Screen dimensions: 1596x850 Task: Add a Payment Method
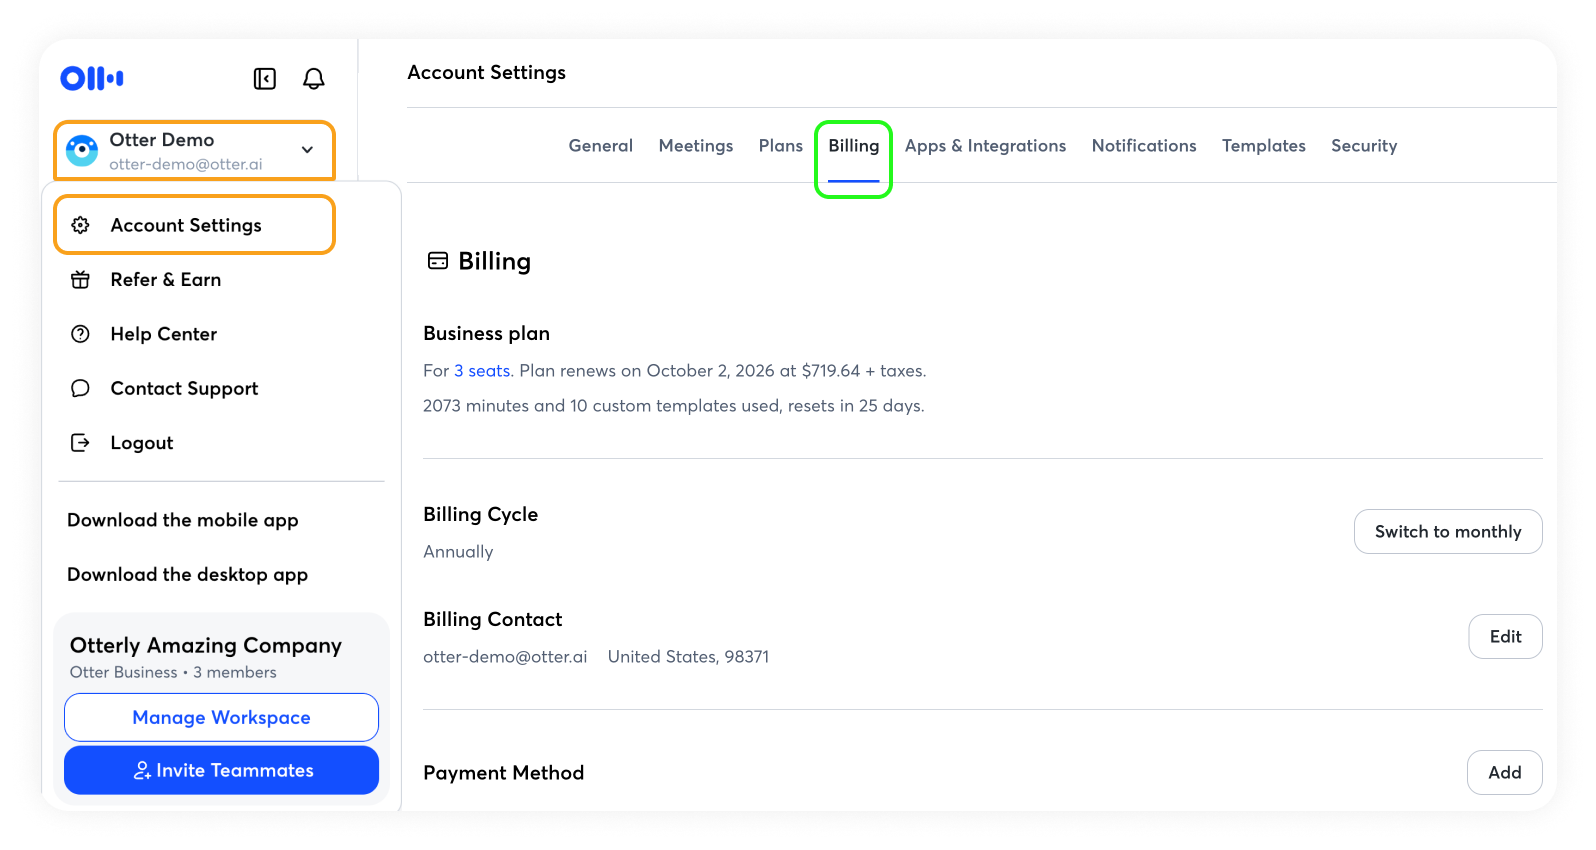[1504, 773]
